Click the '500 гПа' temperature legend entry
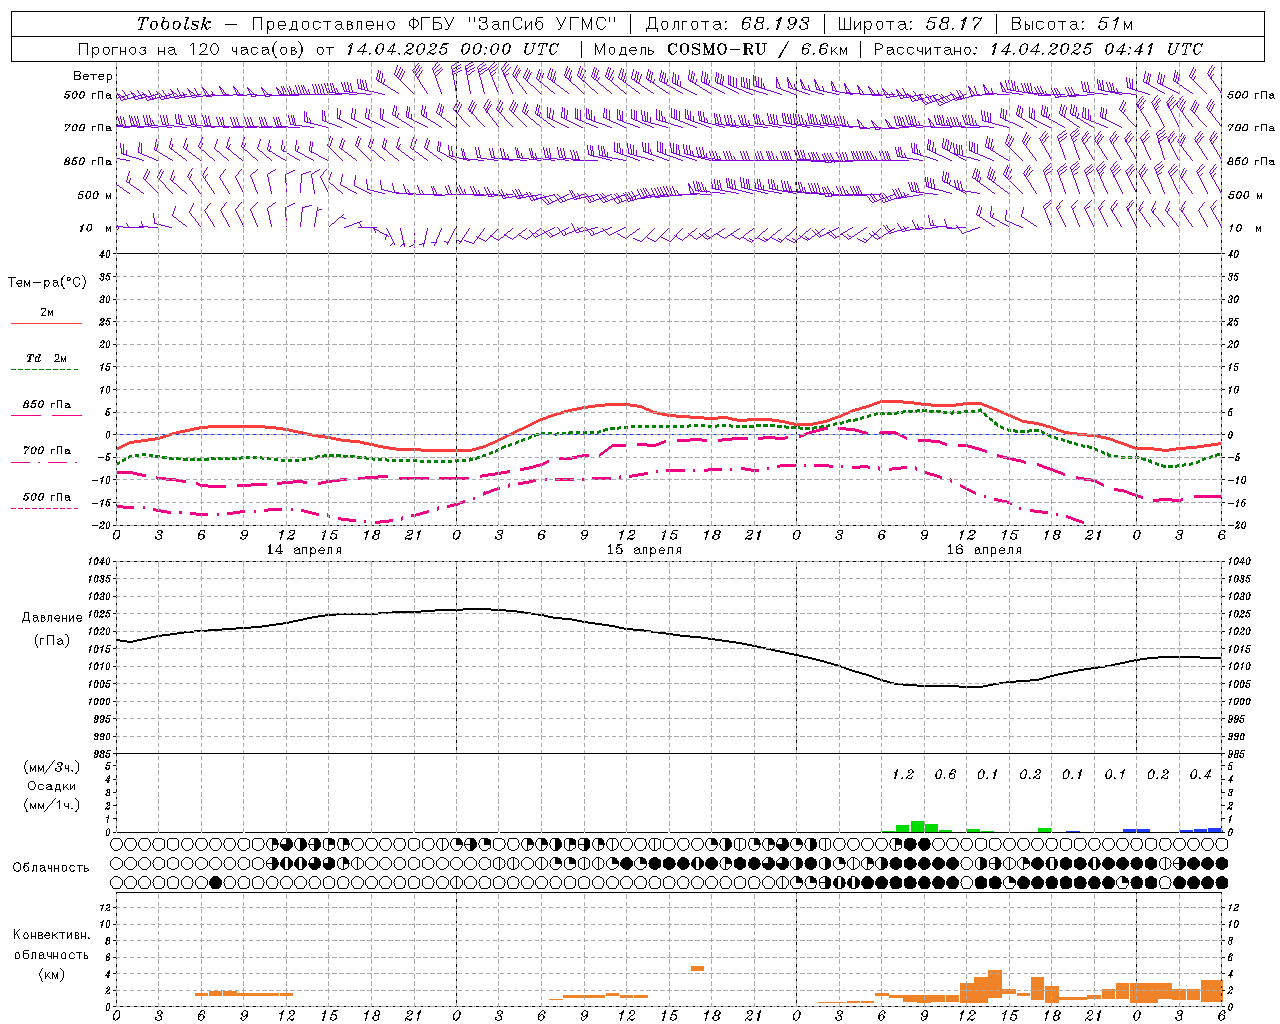This screenshot has width=1280, height=1024. (47, 497)
